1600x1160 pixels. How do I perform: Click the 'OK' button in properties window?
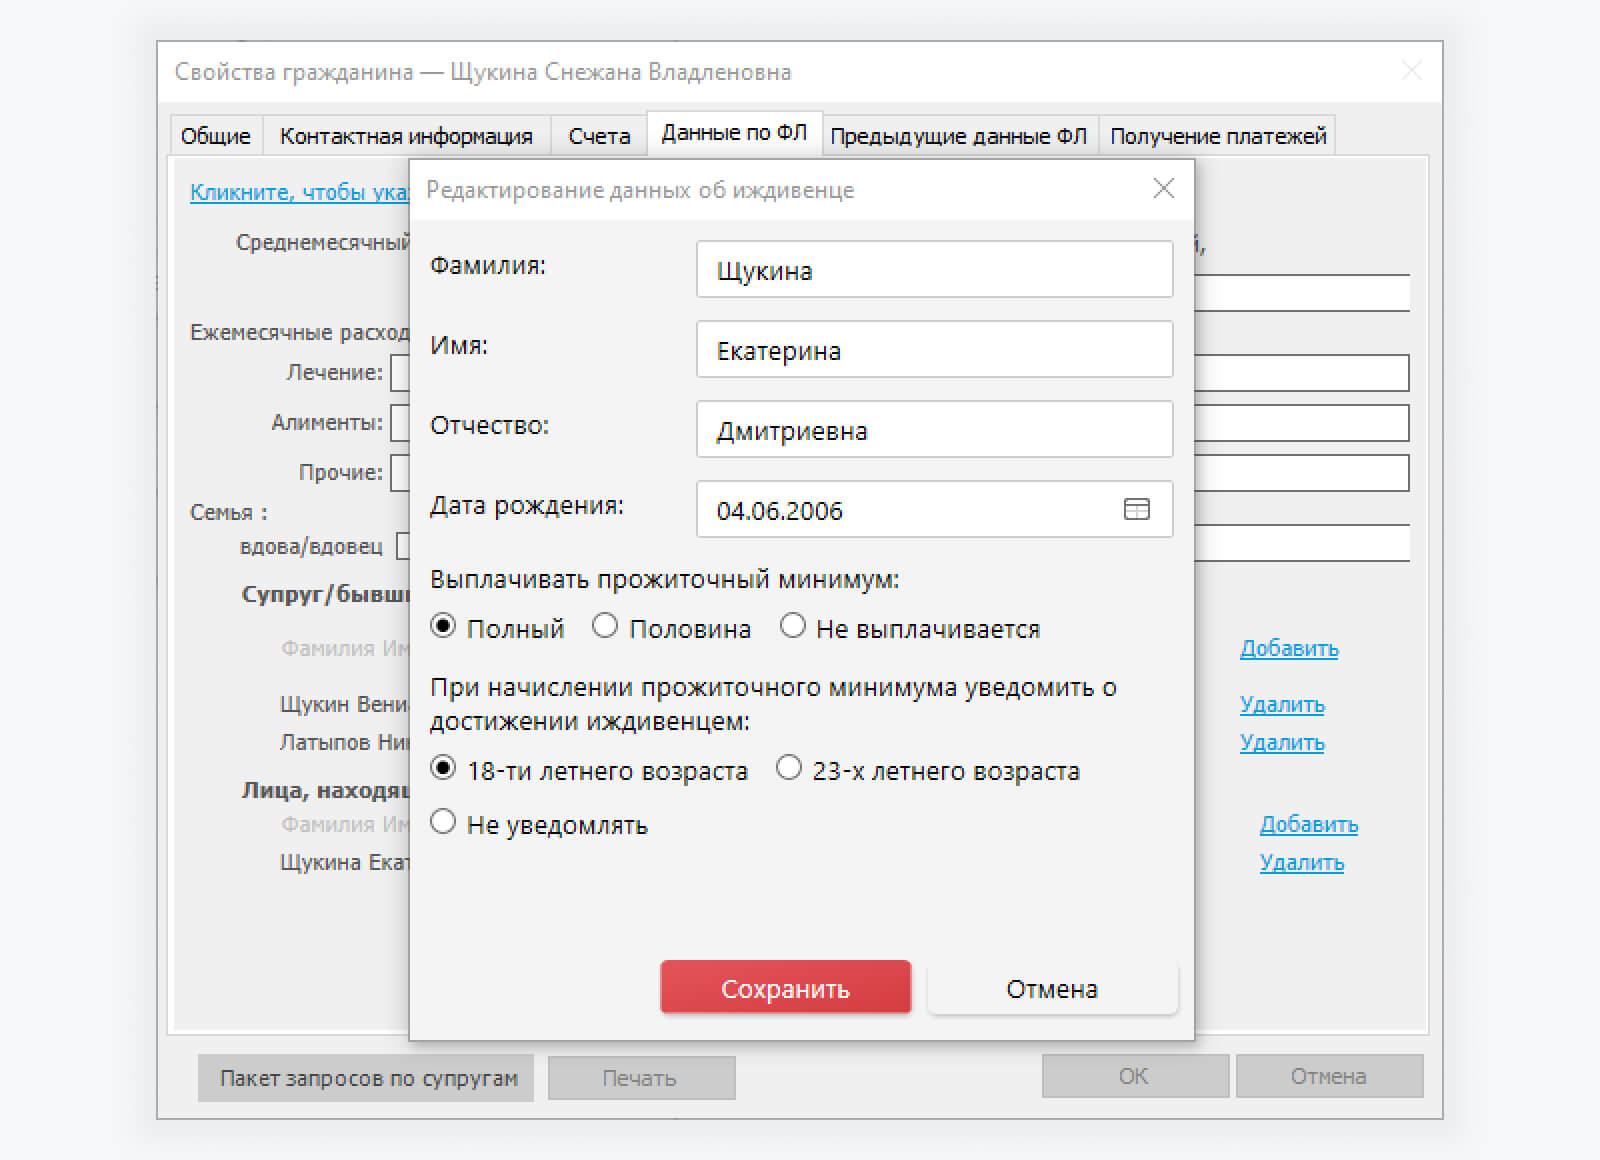1134,1076
